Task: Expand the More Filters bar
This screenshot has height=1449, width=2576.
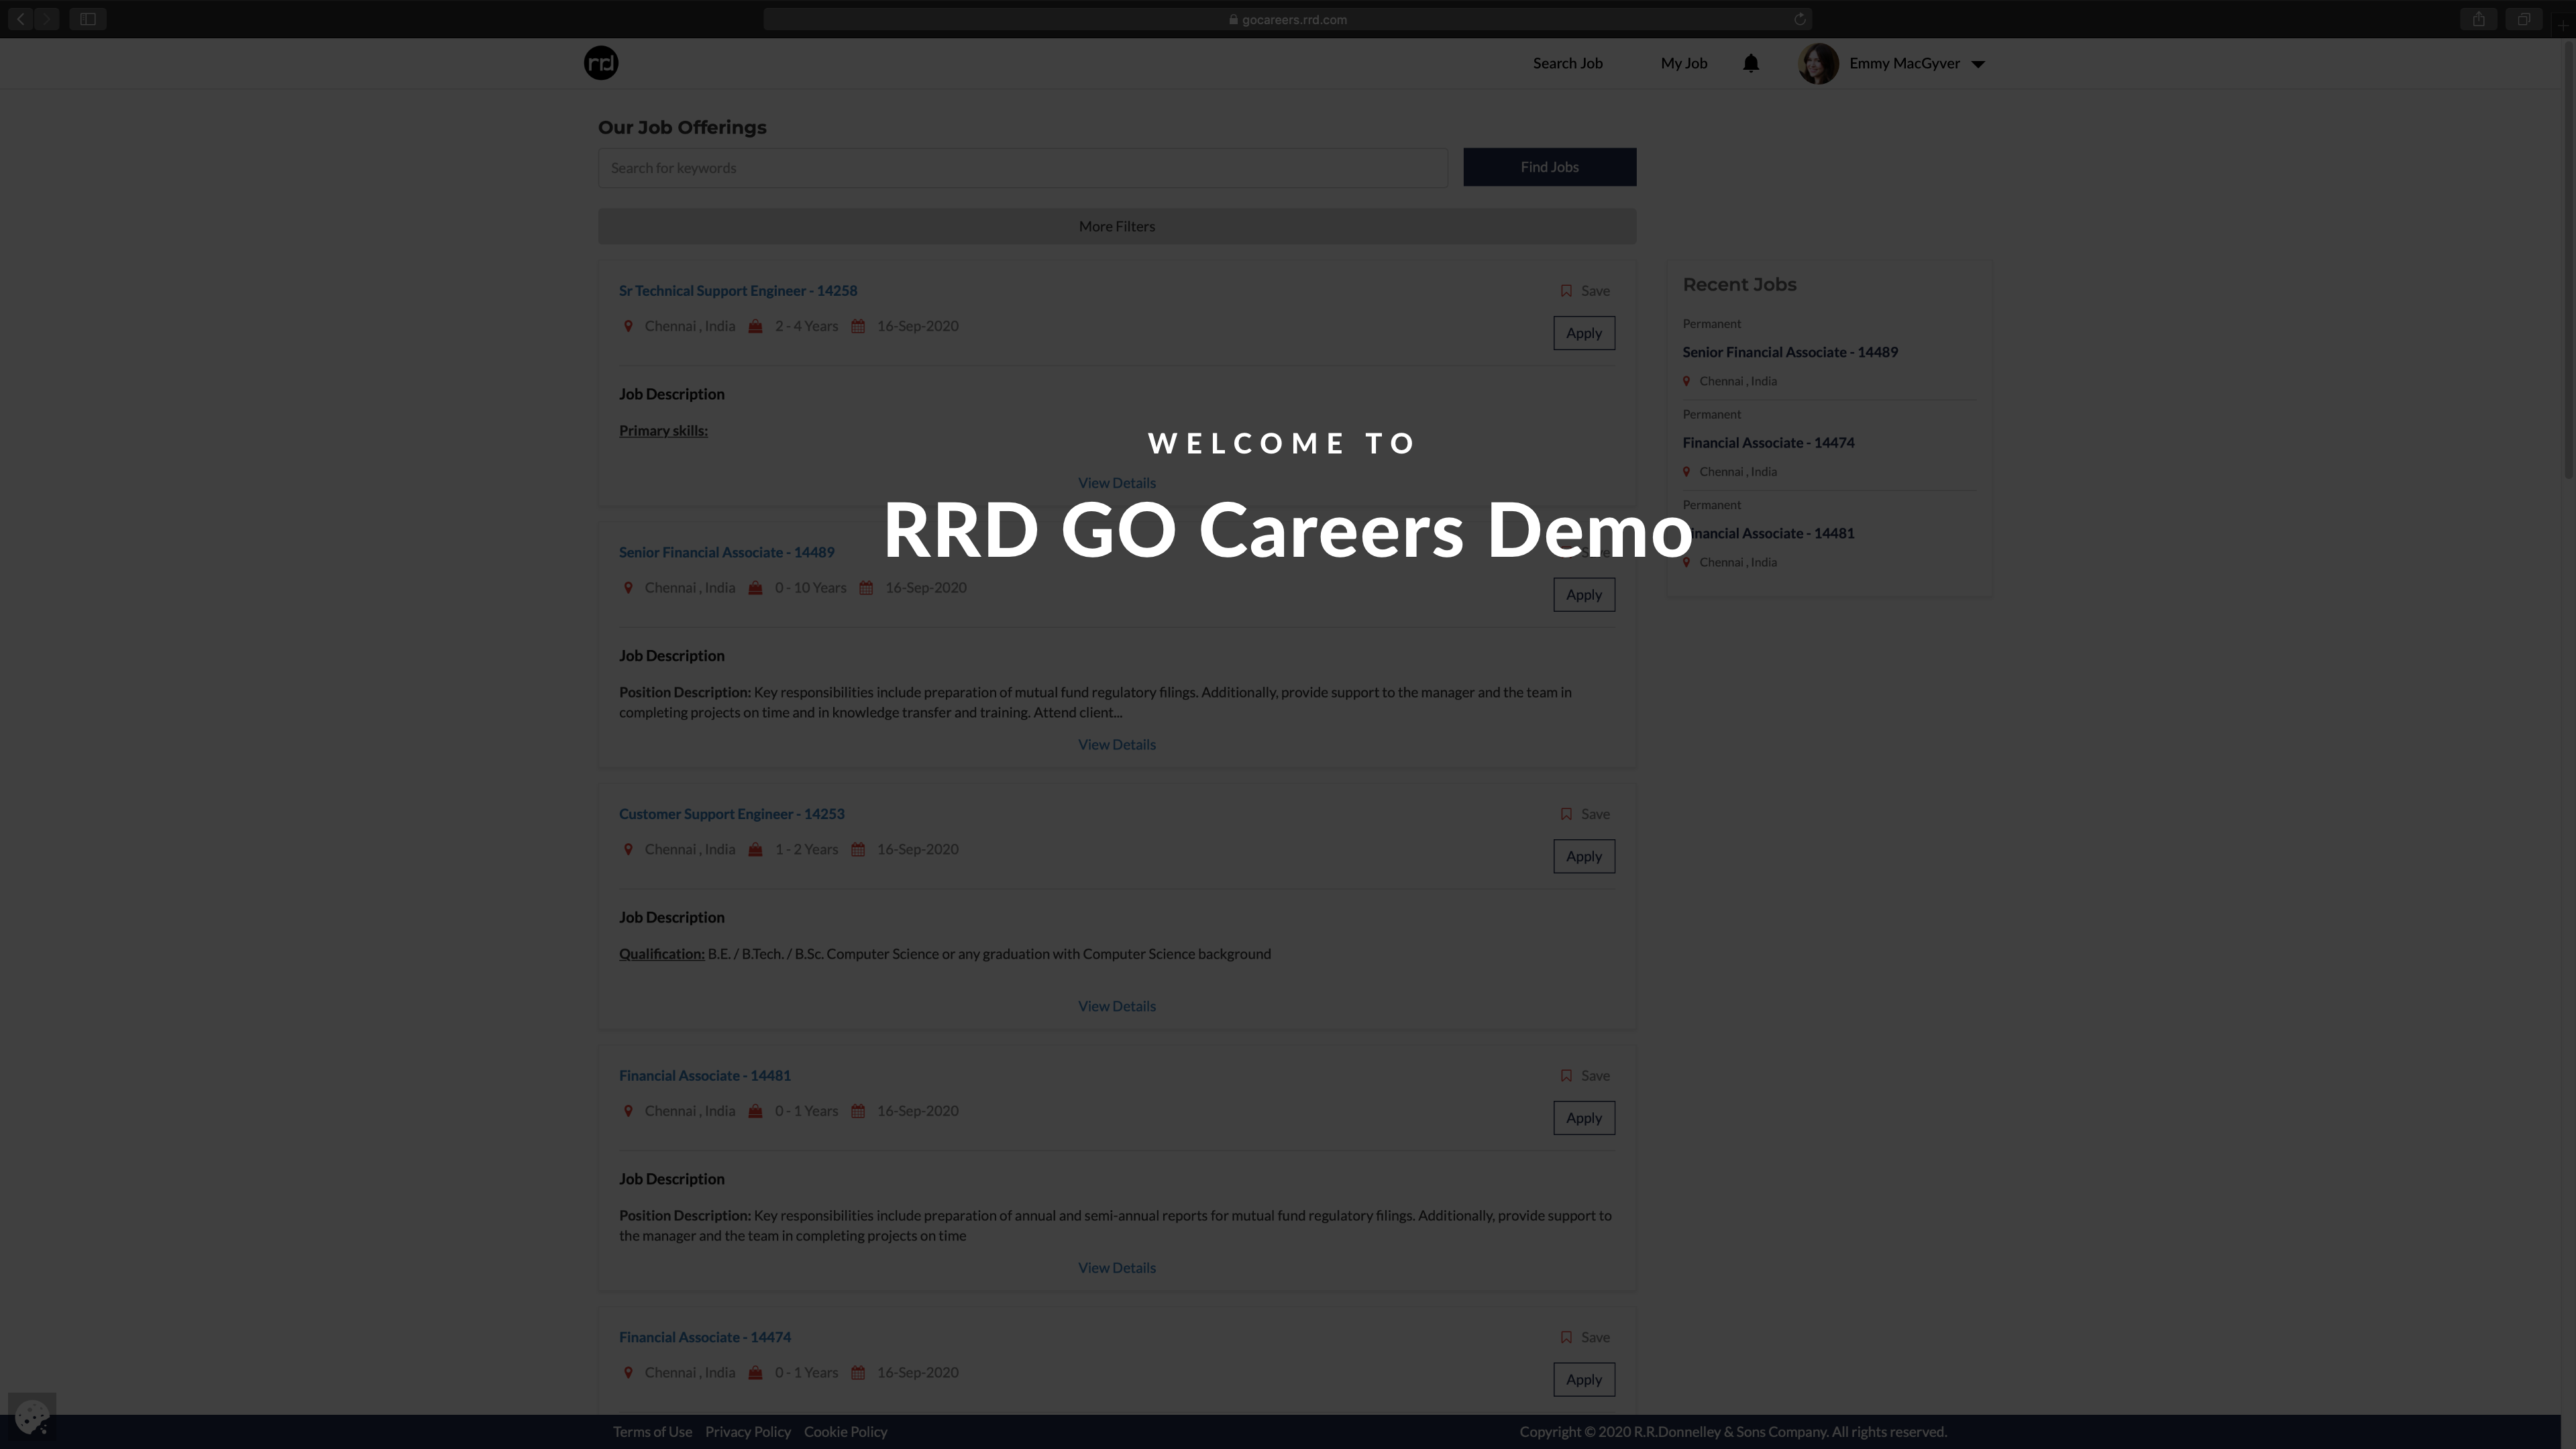Action: click(x=1116, y=226)
